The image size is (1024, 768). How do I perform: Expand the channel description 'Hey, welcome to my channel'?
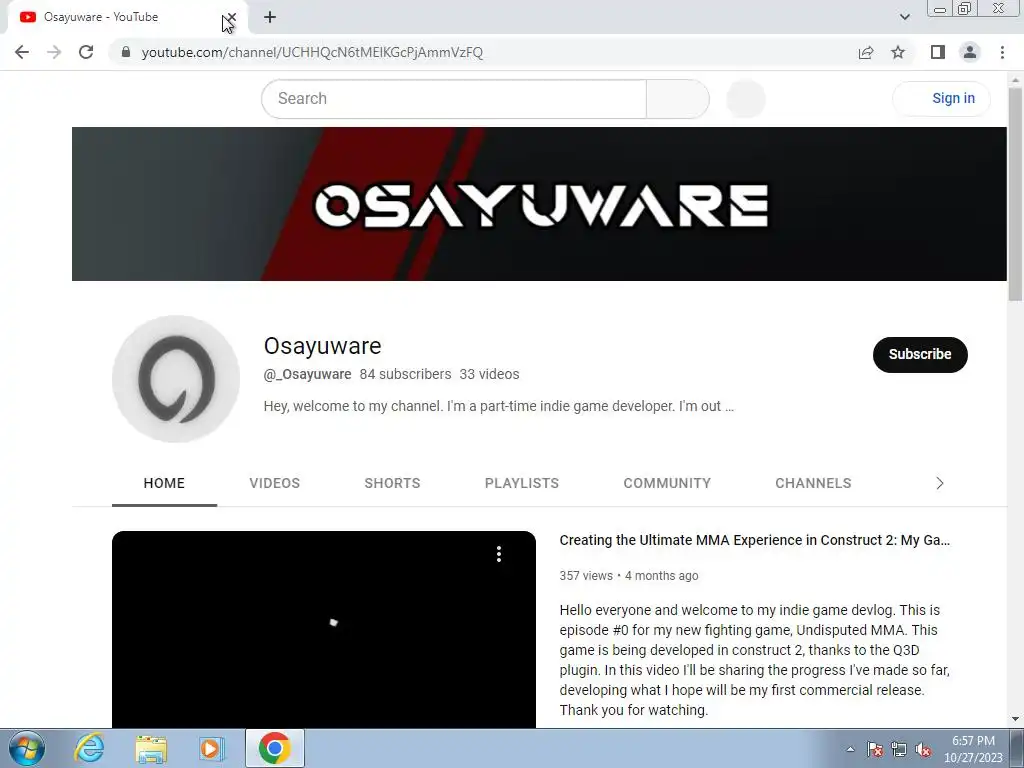pyautogui.click(x=499, y=406)
